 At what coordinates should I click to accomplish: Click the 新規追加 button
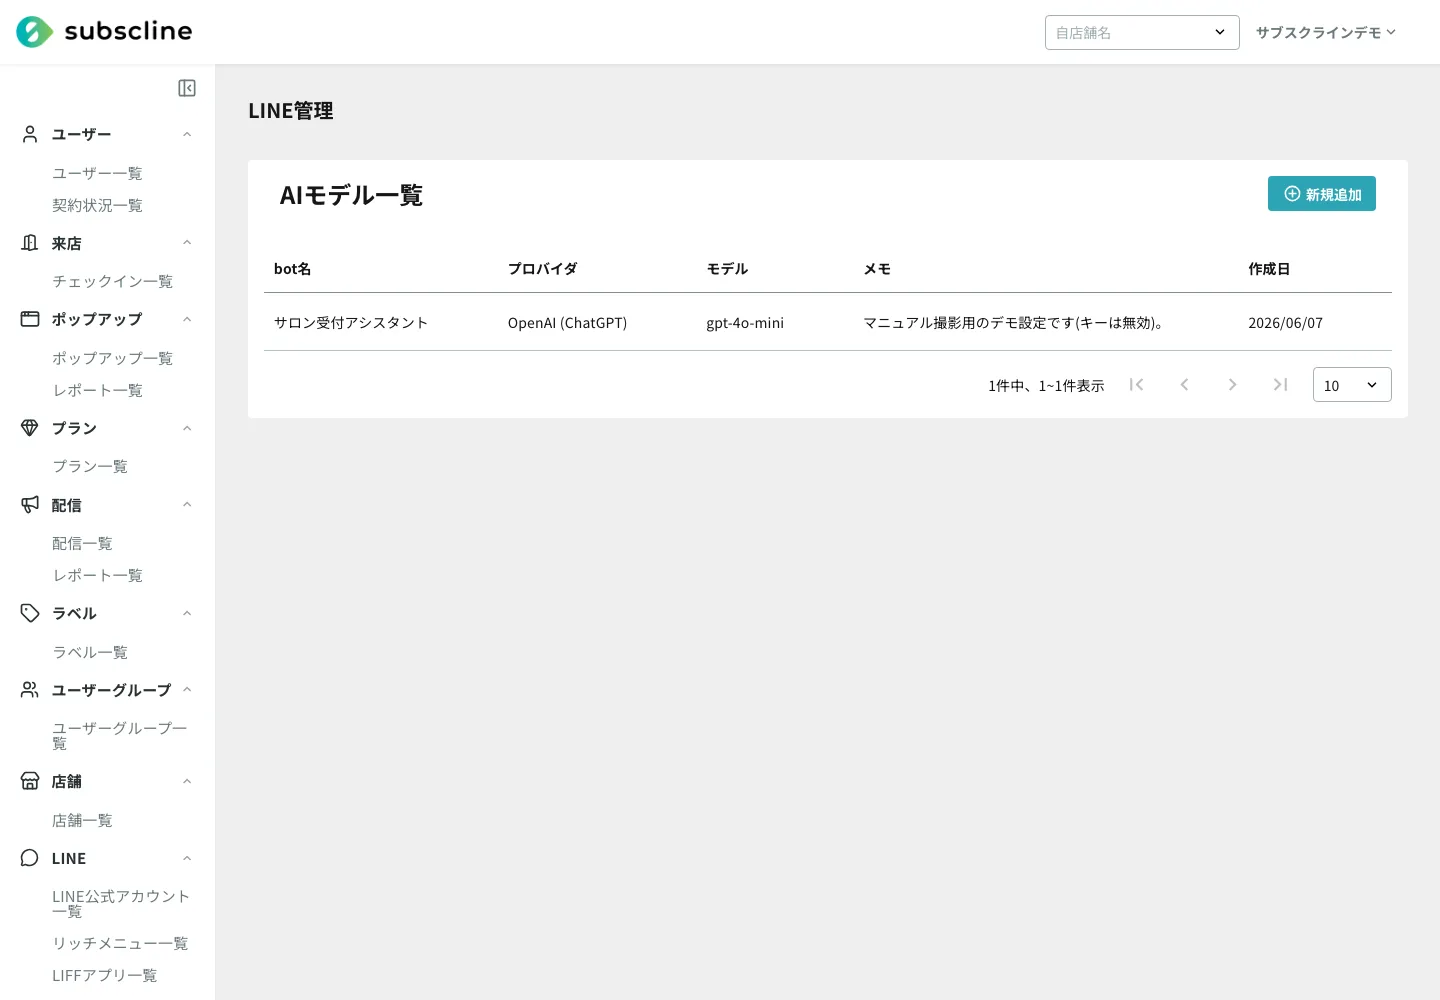1322,194
